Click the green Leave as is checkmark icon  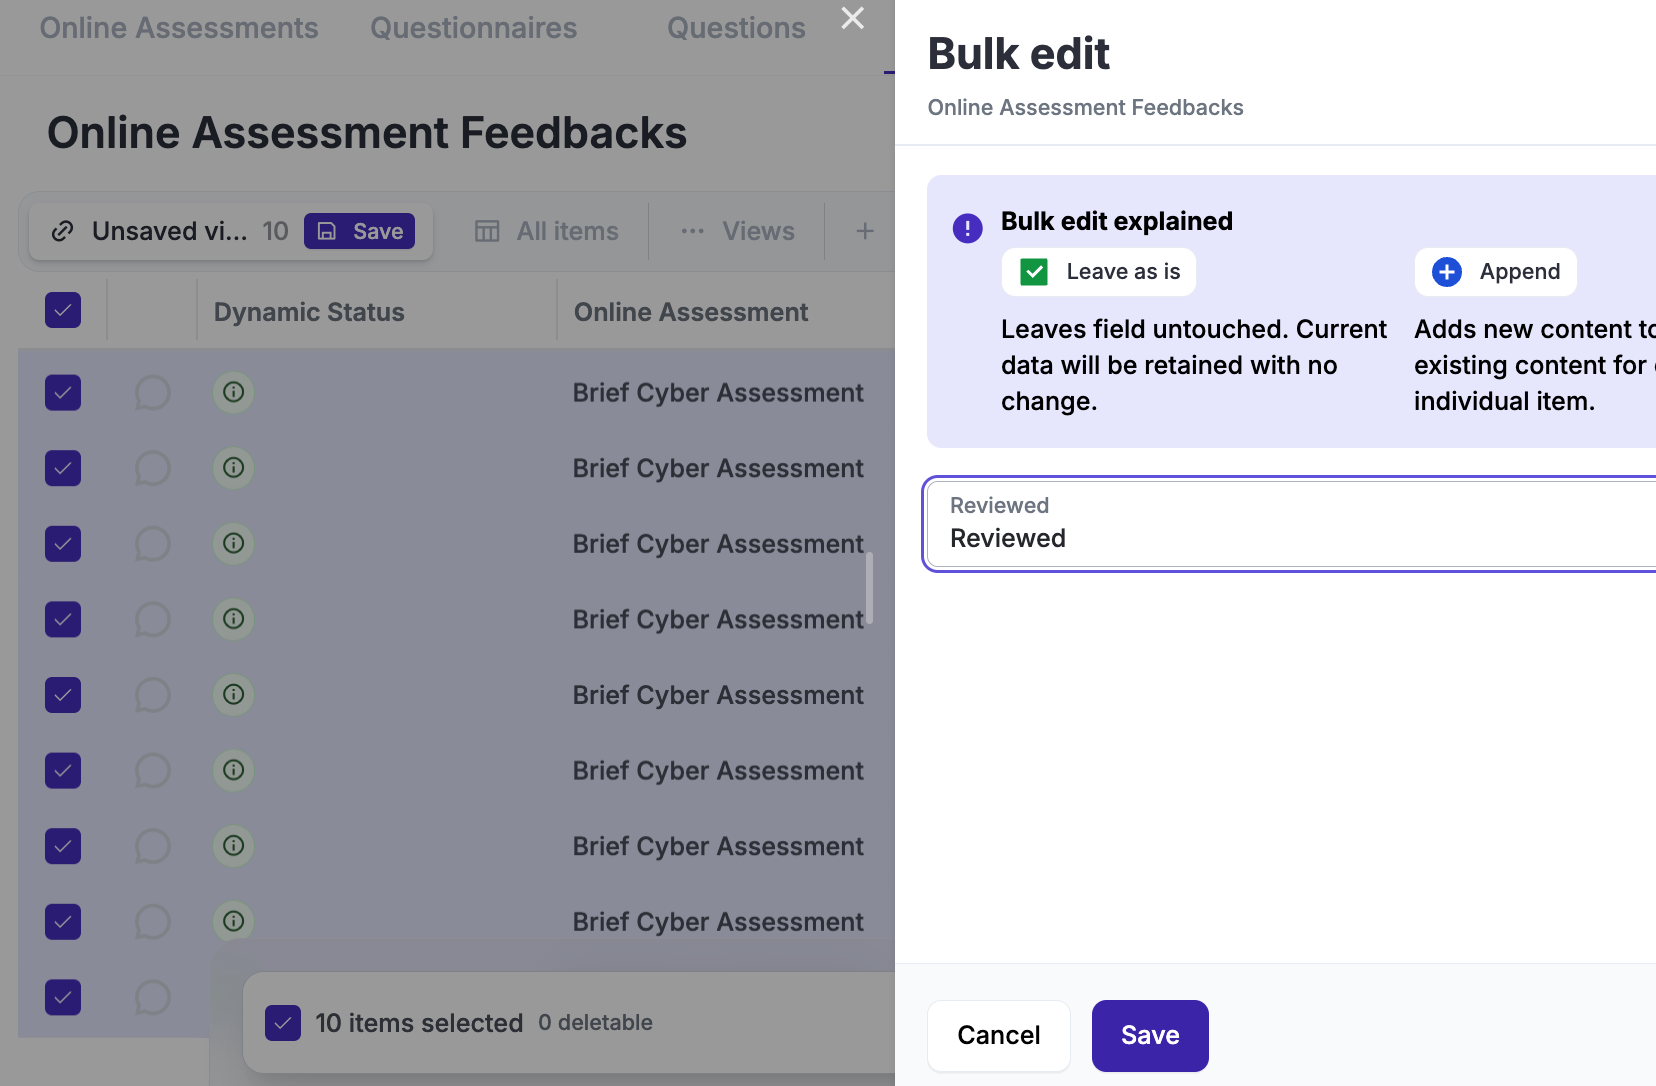click(x=1034, y=272)
